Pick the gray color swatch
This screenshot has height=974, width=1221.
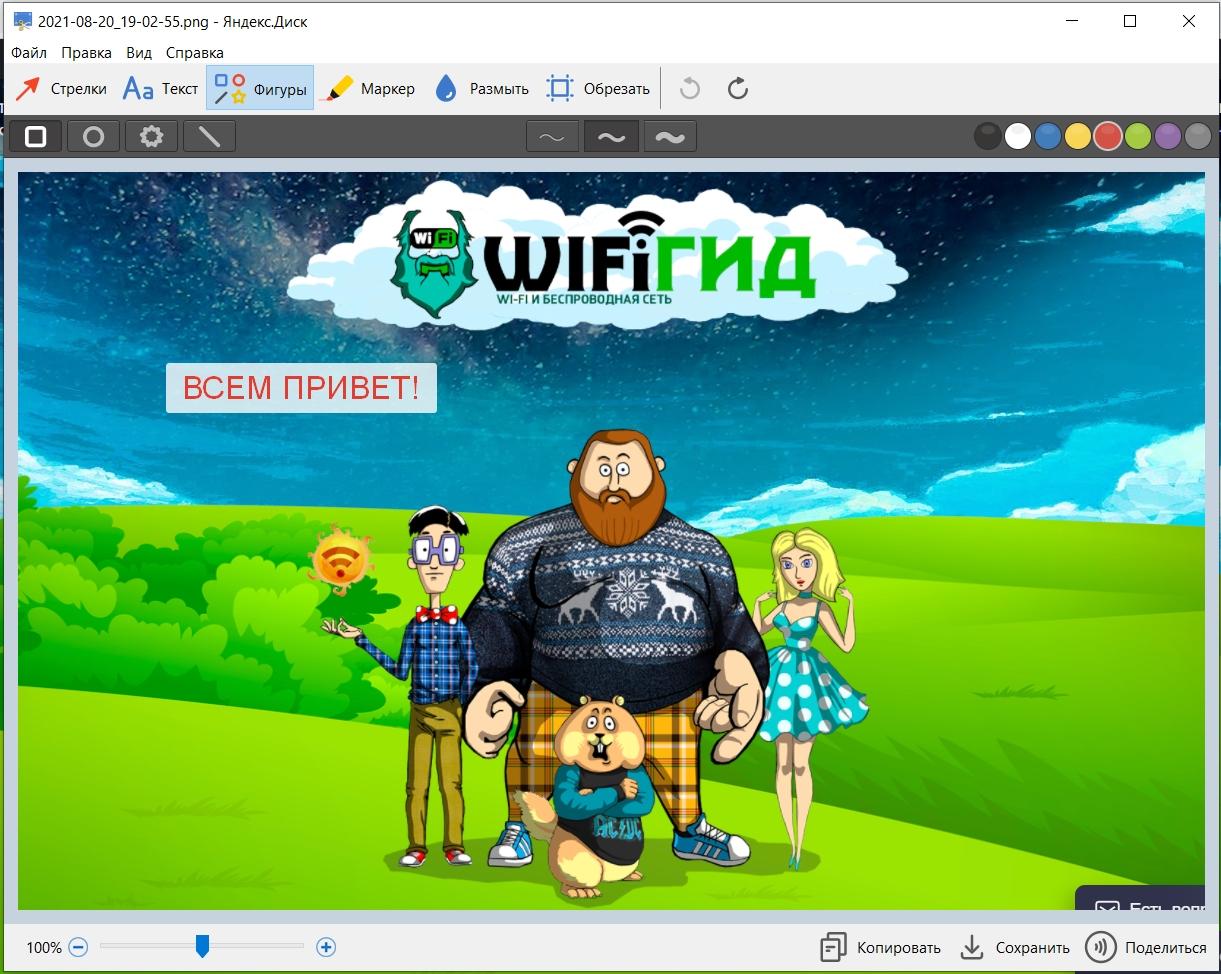1198,136
